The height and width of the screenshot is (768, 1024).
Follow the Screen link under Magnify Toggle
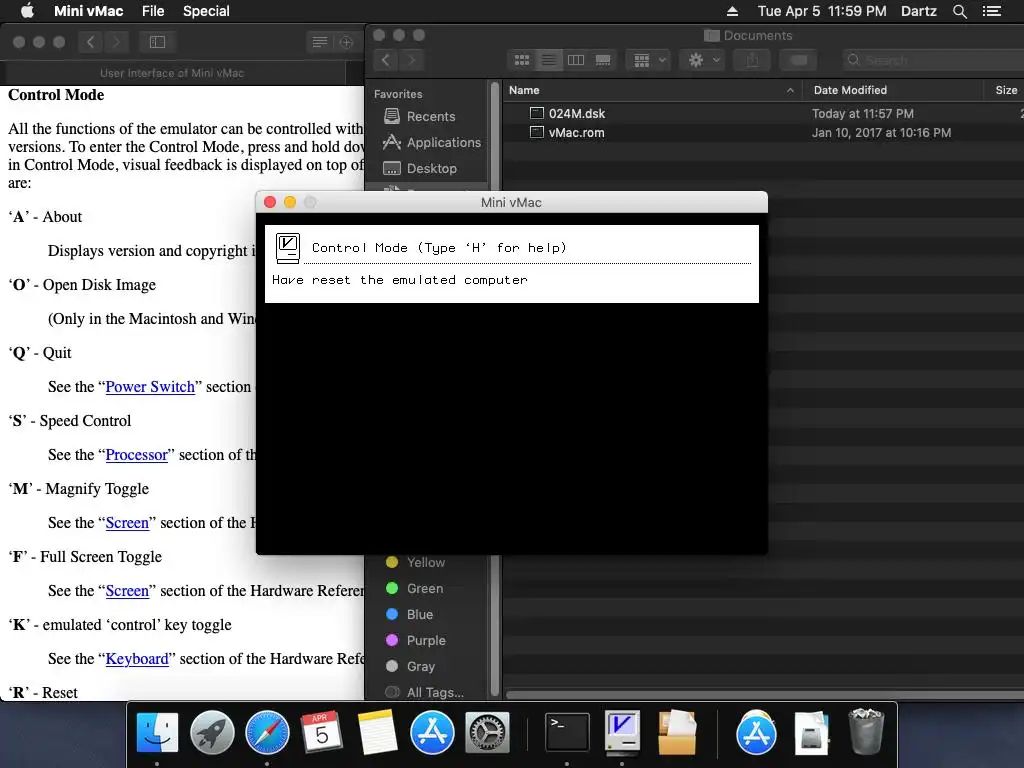pyautogui.click(x=127, y=522)
